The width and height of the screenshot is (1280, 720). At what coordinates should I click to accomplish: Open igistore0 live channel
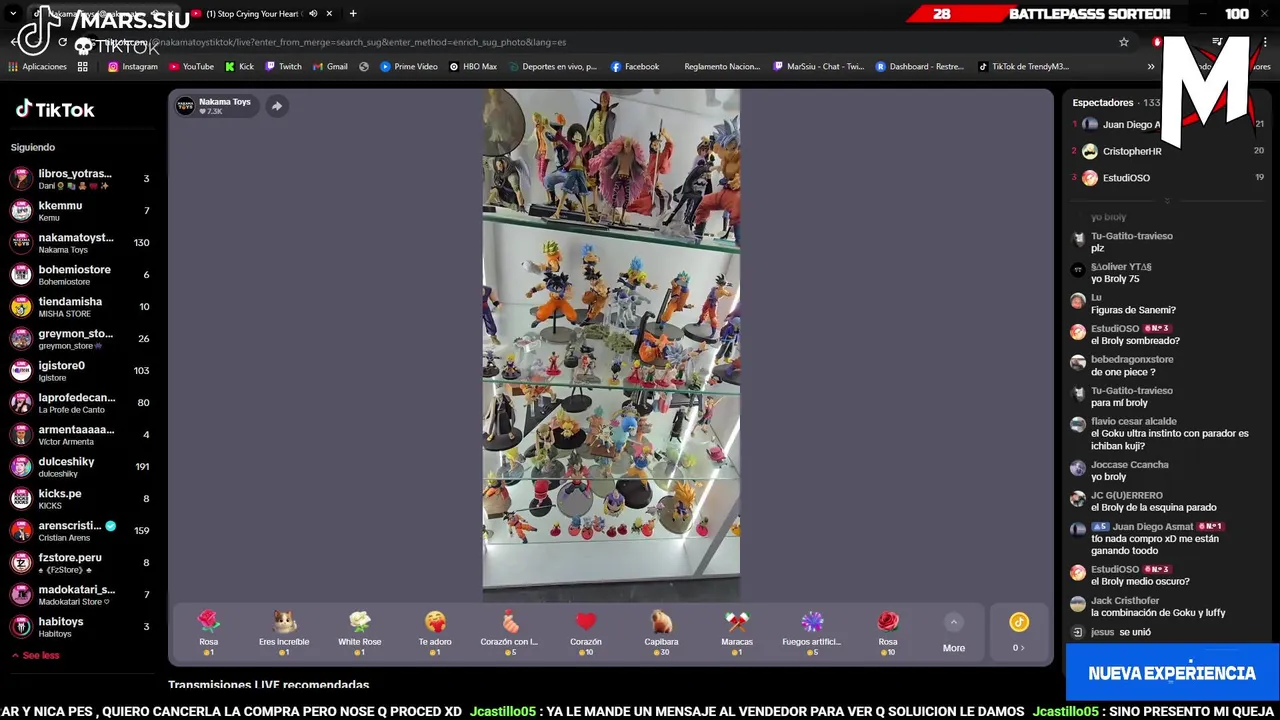point(80,371)
